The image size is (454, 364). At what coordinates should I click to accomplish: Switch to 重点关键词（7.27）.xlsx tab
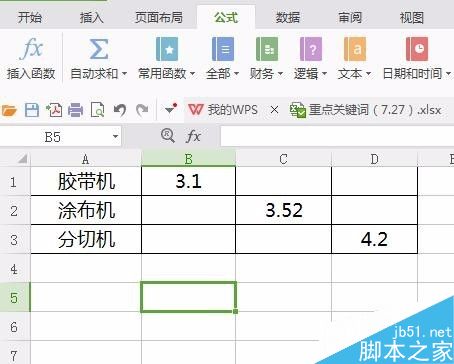tap(366, 110)
